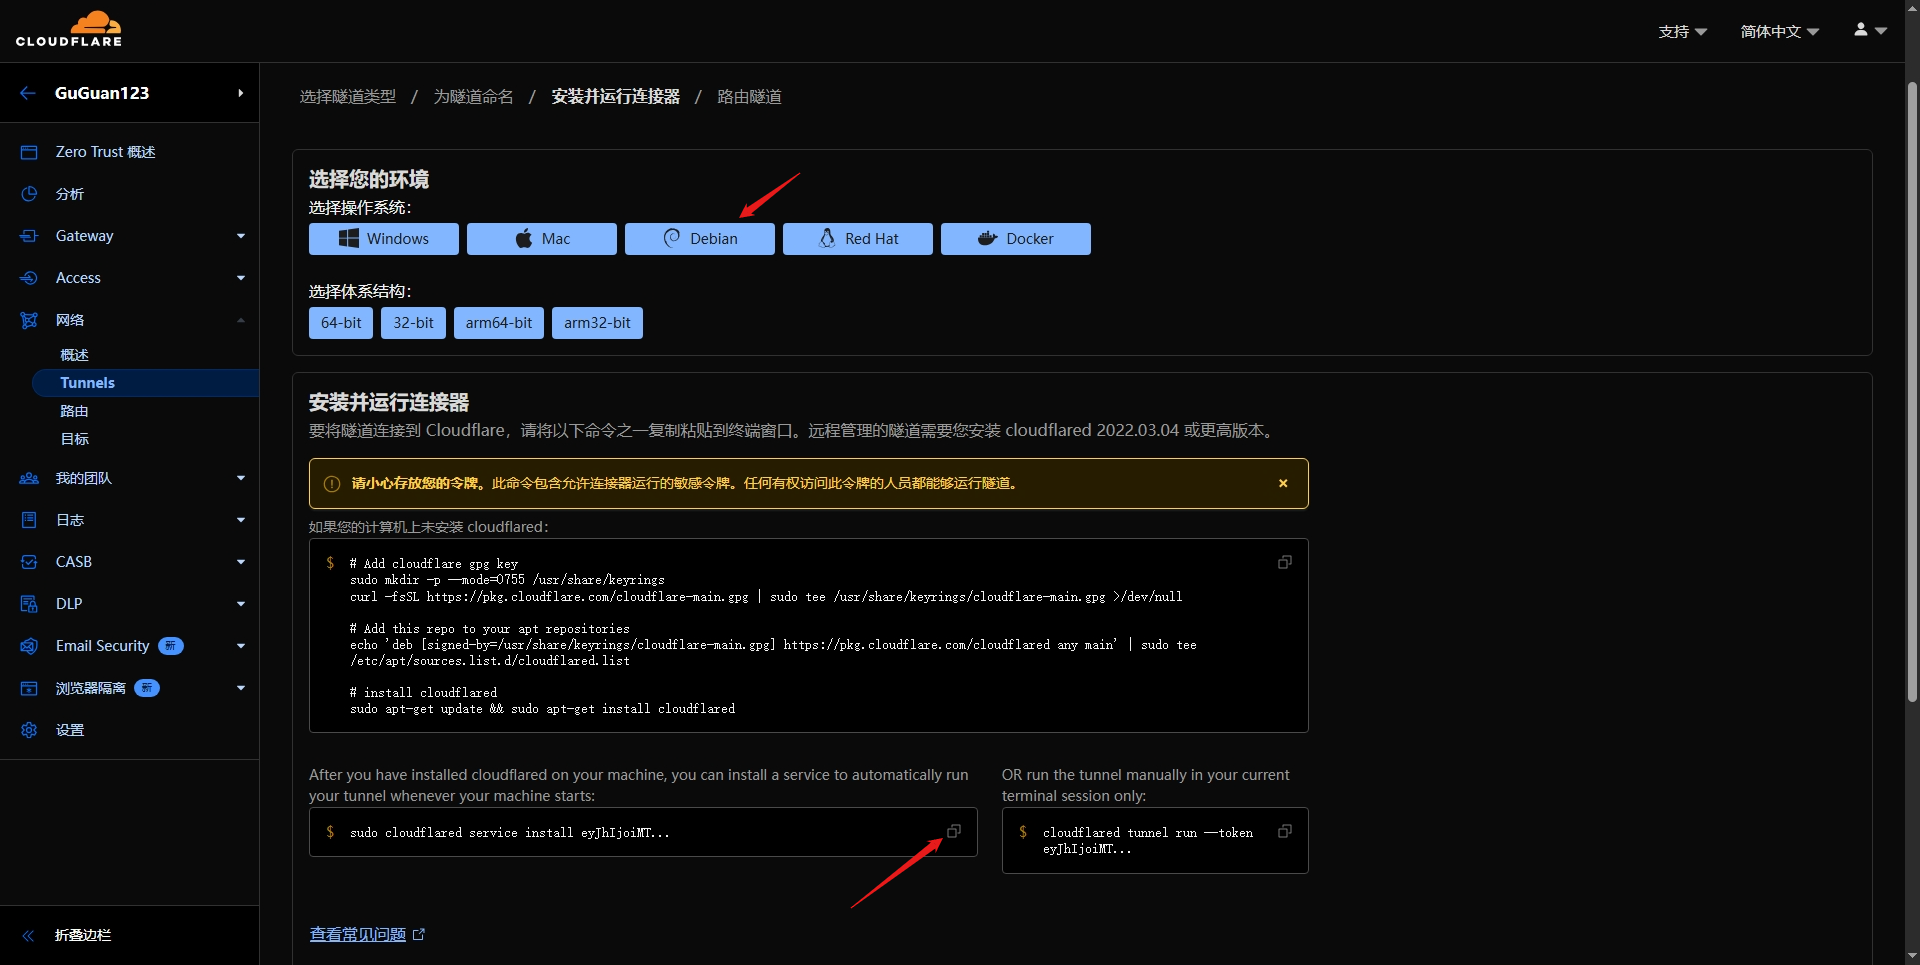Click the Cloudflare logo

[x=69, y=29]
